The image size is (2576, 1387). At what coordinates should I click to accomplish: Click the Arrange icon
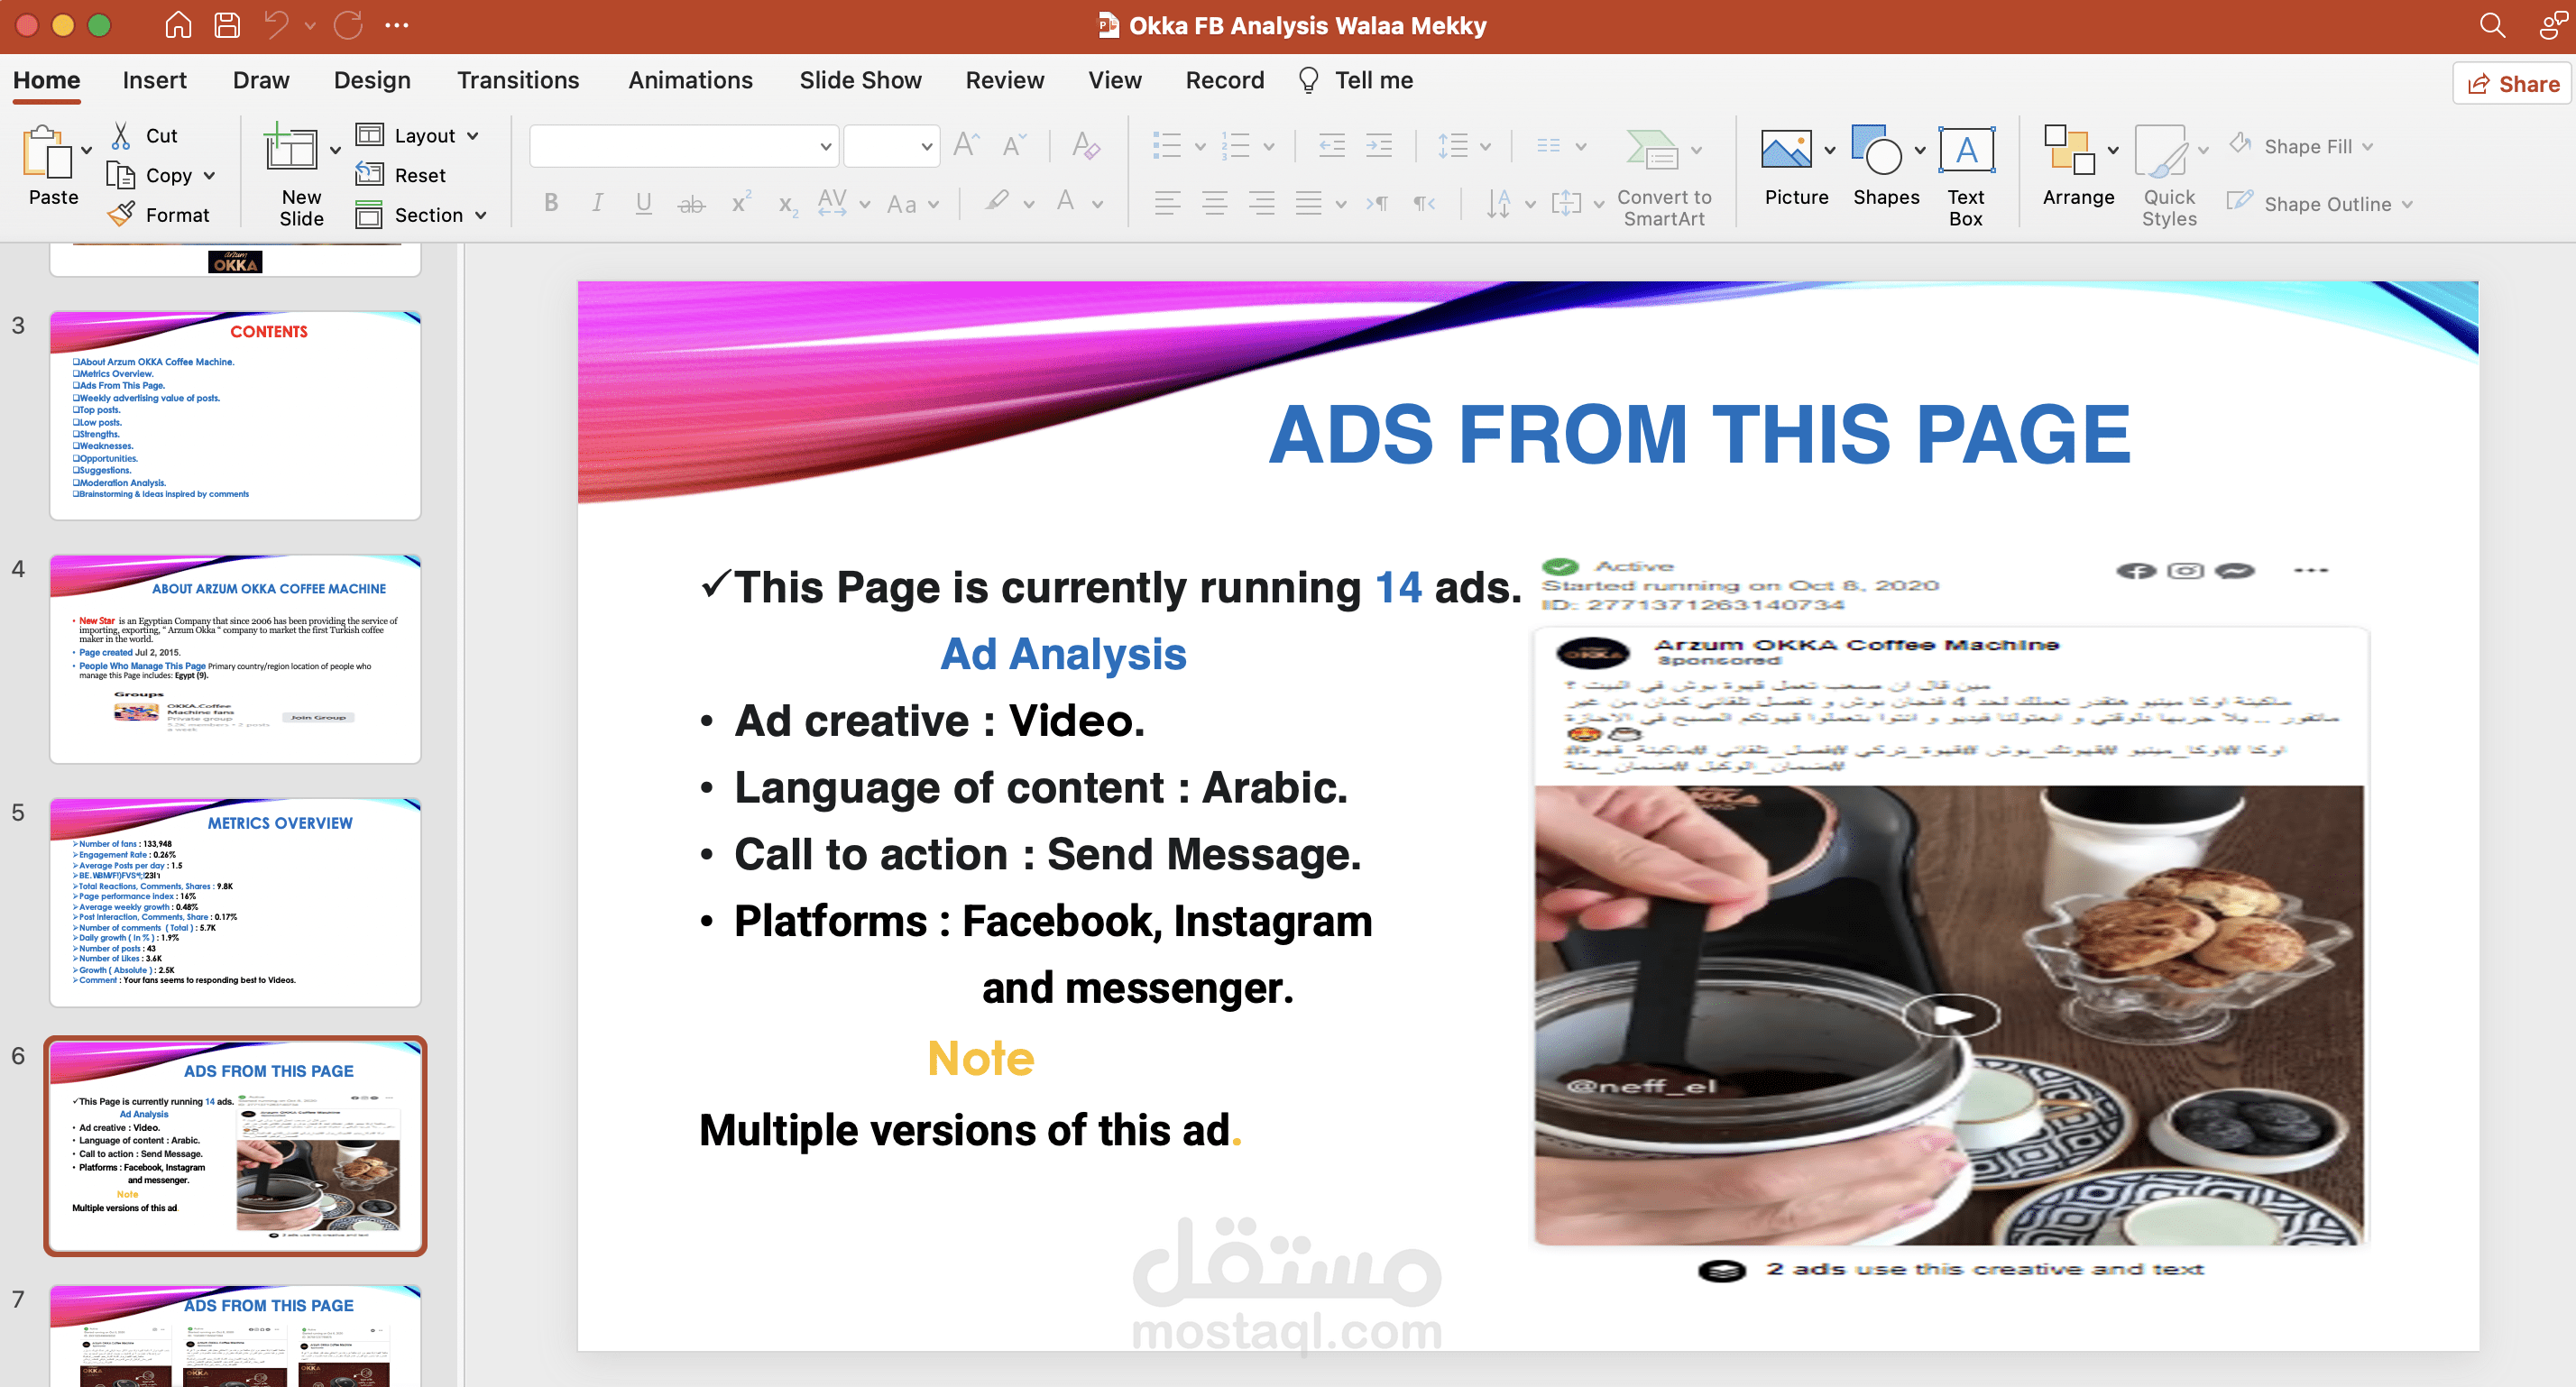pos(2068,151)
